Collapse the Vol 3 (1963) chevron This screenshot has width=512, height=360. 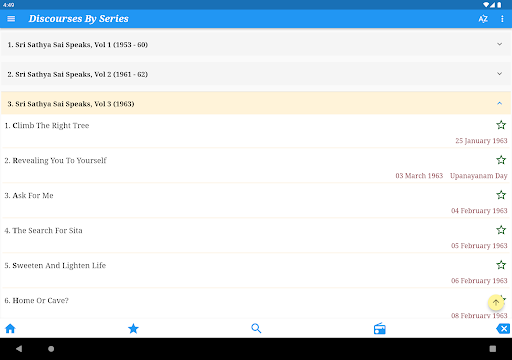[499, 103]
